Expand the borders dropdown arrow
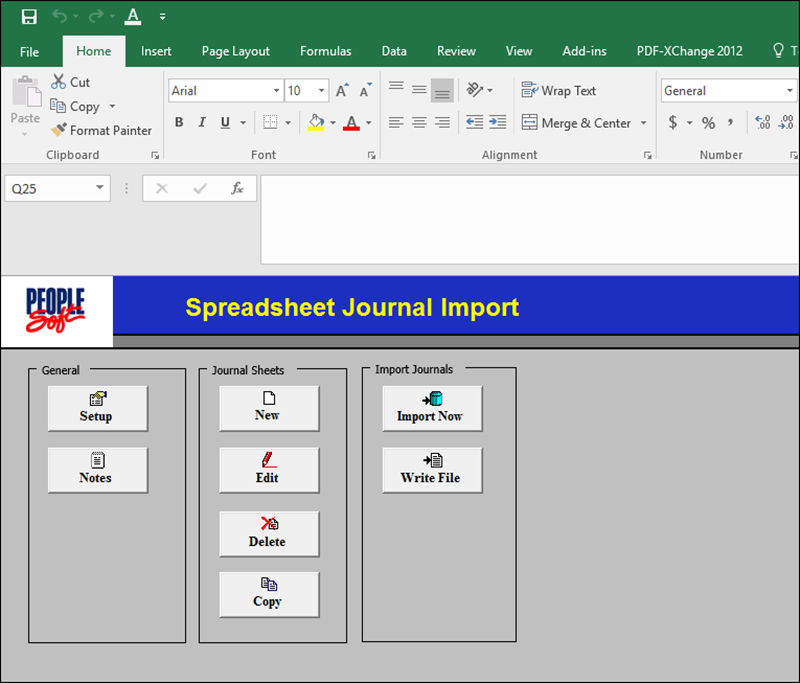The height and width of the screenshot is (683, 800). tap(288, 123)
